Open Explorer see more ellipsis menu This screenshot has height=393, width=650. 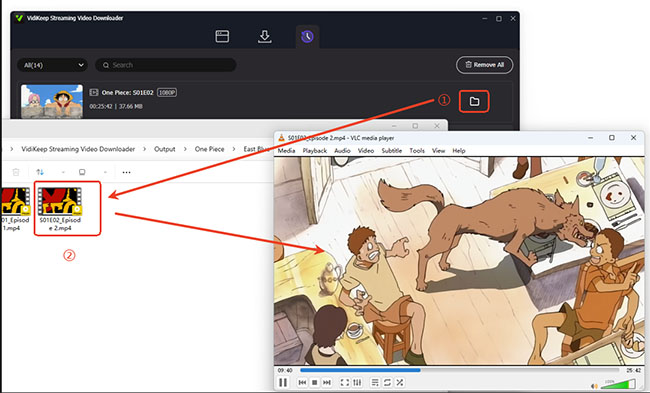[x=126, y=172]
